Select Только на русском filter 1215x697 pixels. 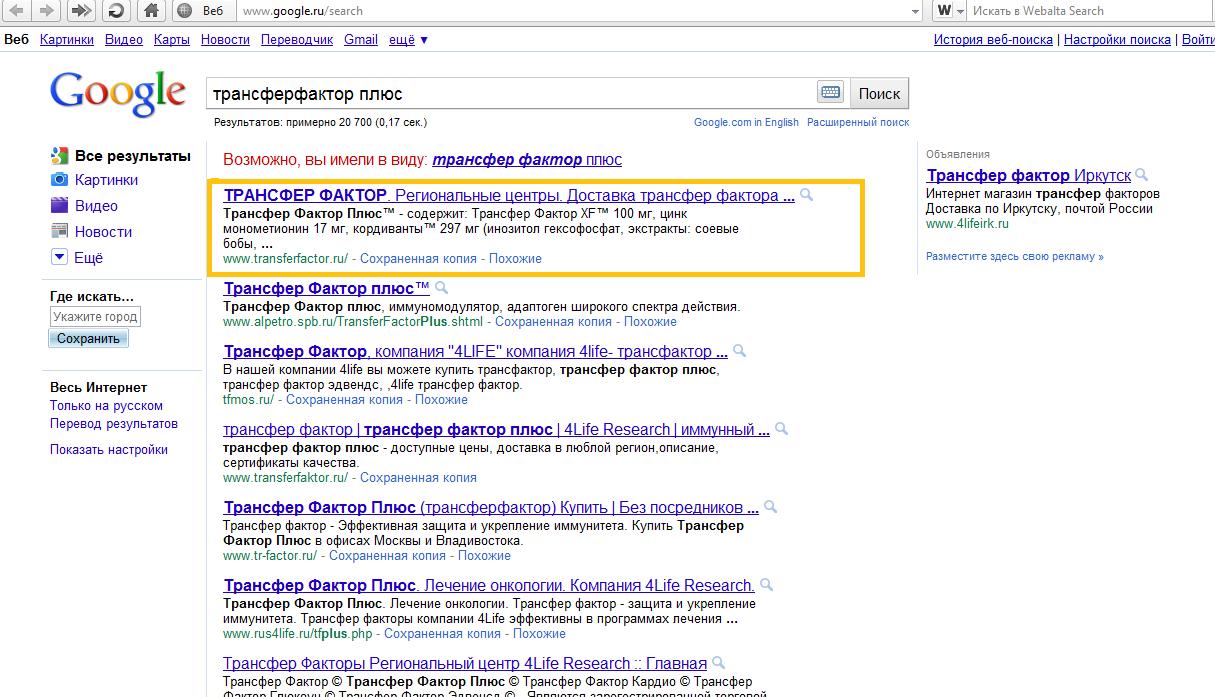tap(106, 406)
